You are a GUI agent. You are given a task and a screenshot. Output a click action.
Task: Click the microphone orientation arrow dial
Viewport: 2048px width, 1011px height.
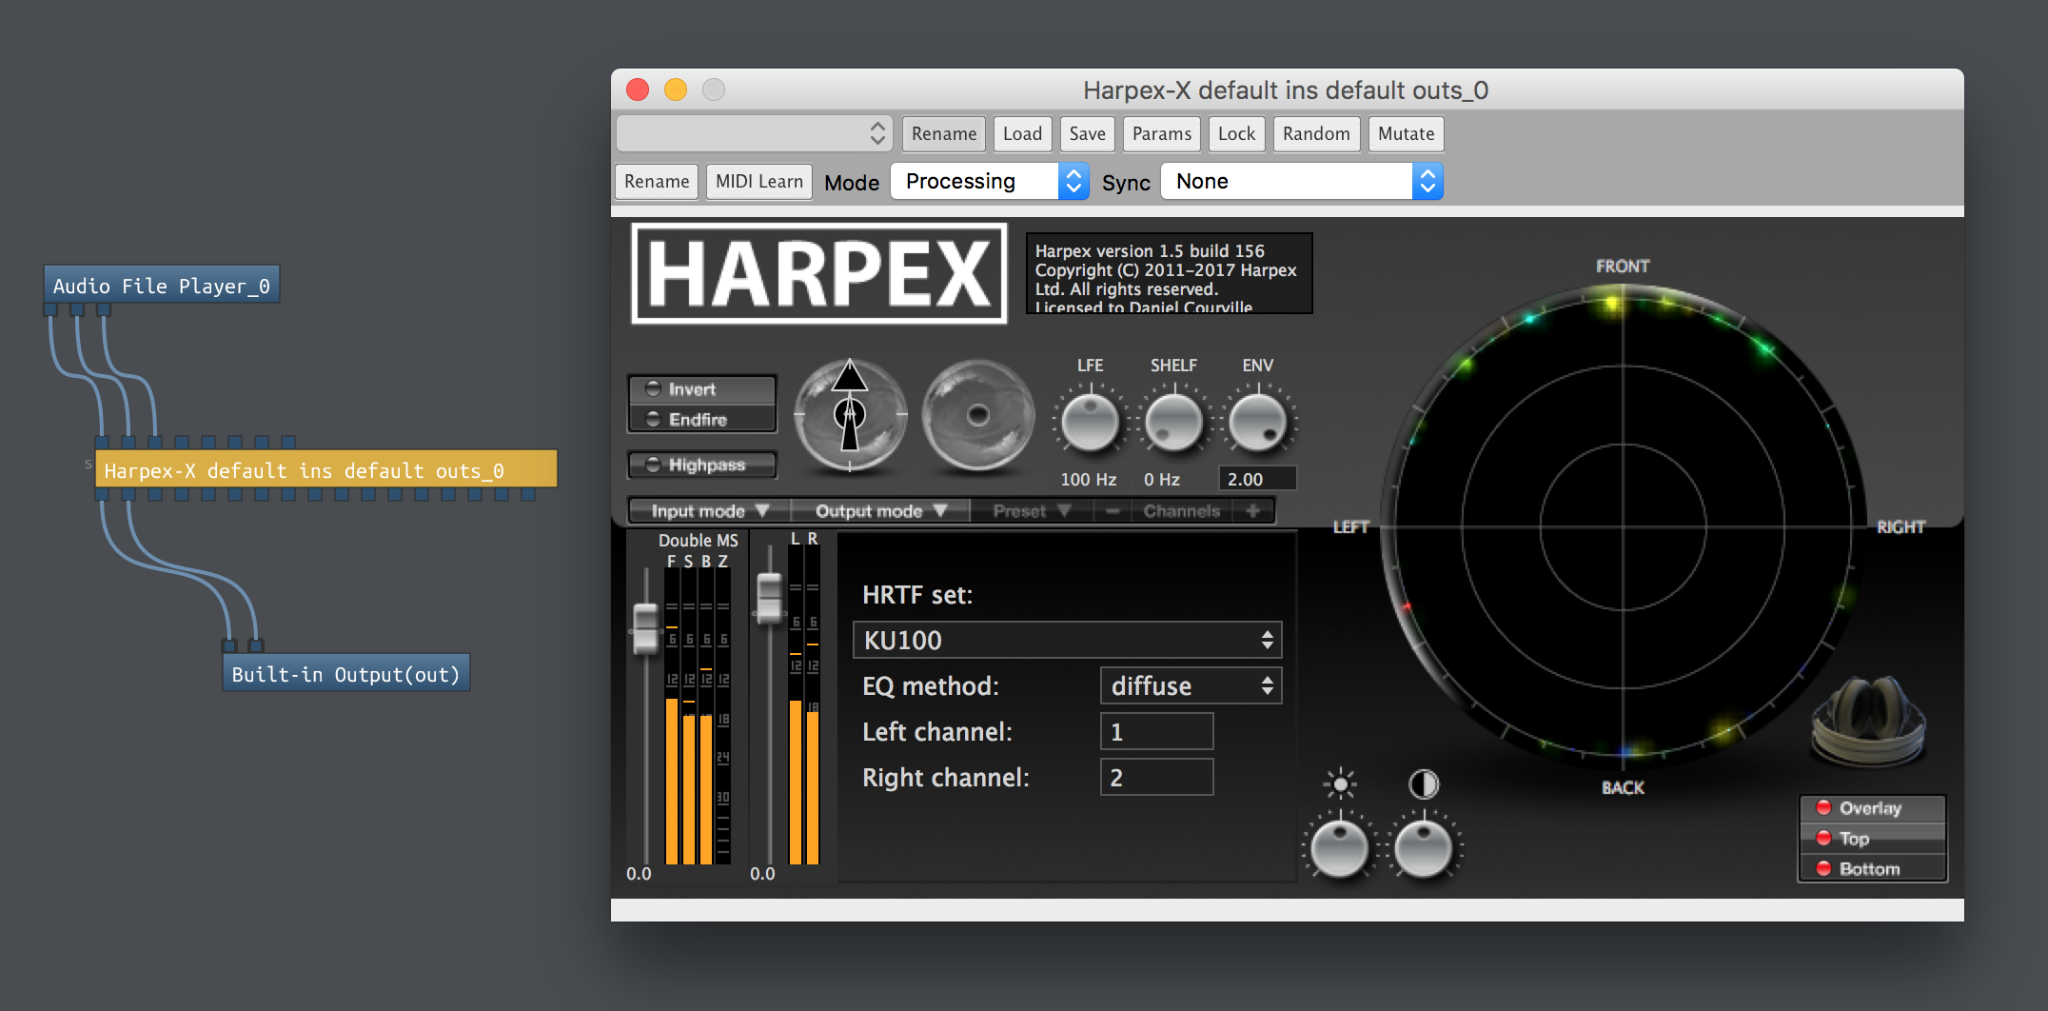[850, 415]
